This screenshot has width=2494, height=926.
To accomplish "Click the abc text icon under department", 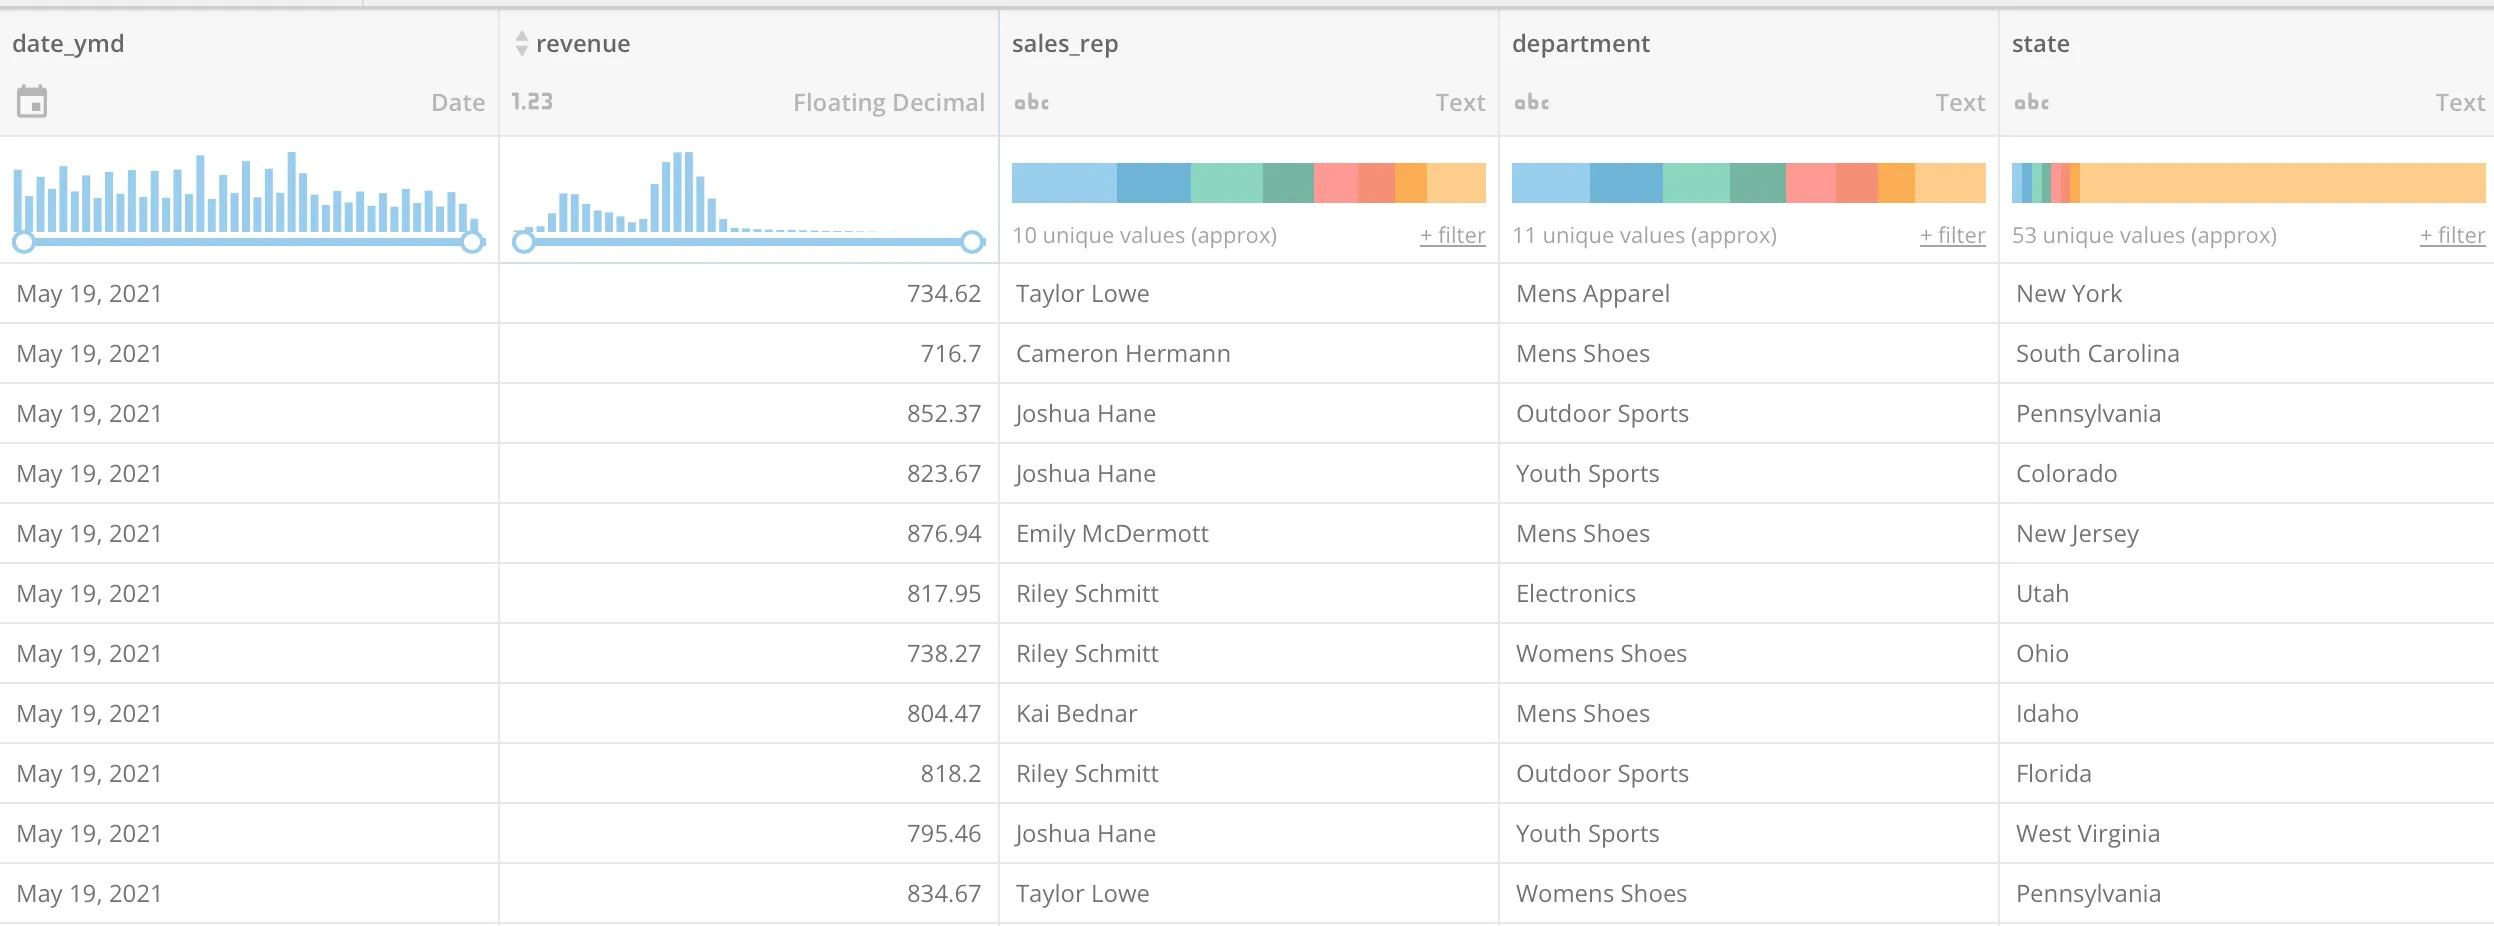I will point(1531,102).
